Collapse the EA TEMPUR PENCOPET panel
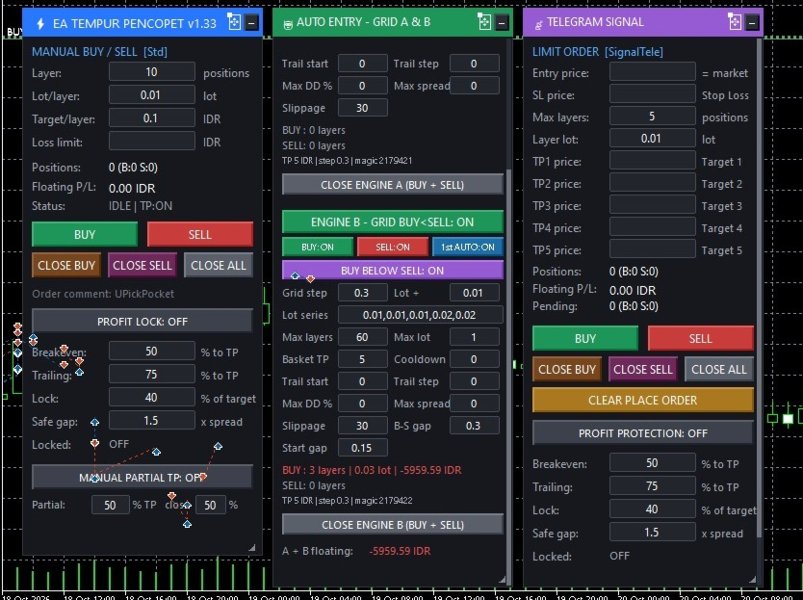 click(251, 23)
